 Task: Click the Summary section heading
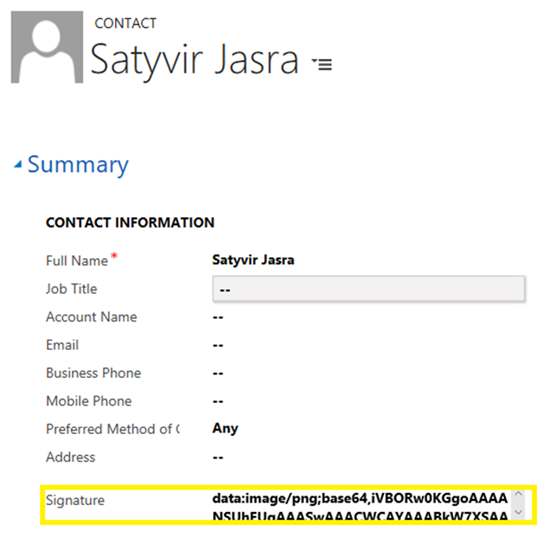point(78,165)
